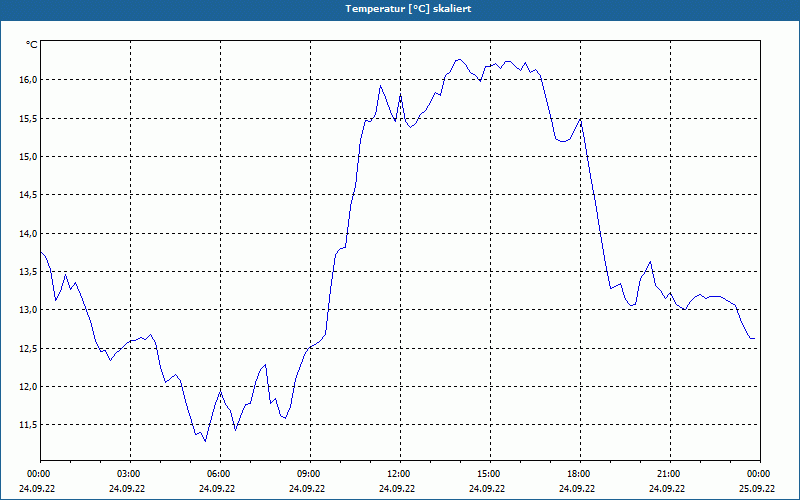Select the 15,0 y-axis value
800x500 pixels.
(29, 157)
